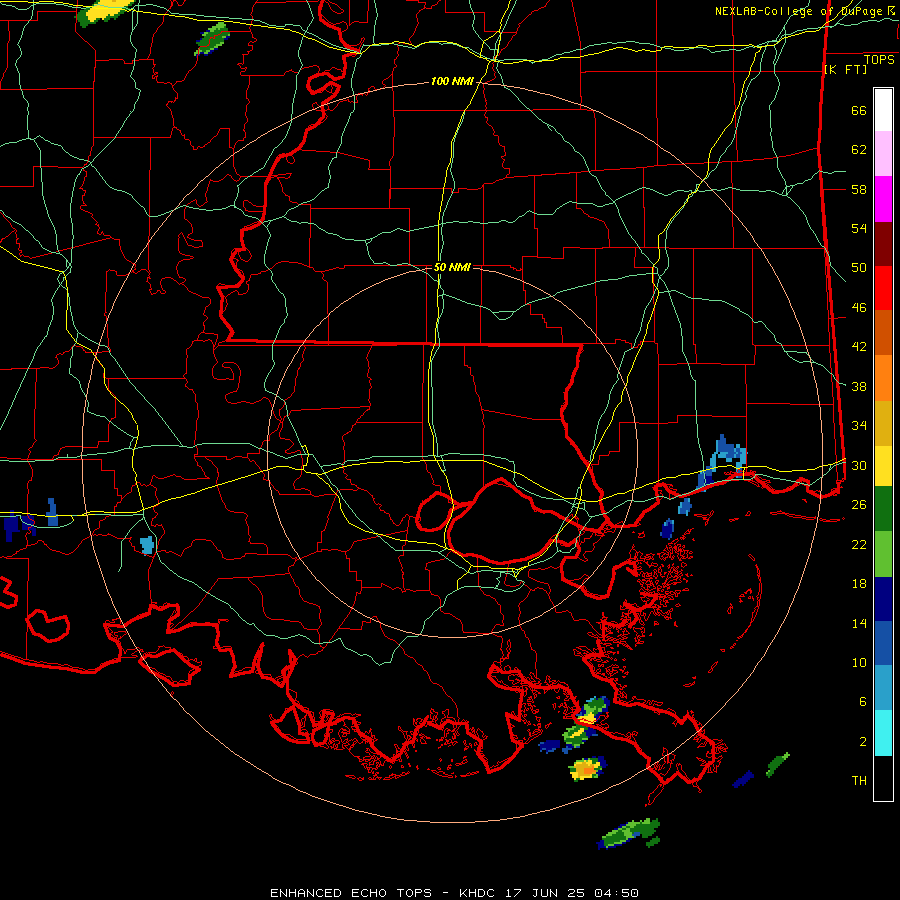Click the 'TH' threshold label

tap(859, 781)
